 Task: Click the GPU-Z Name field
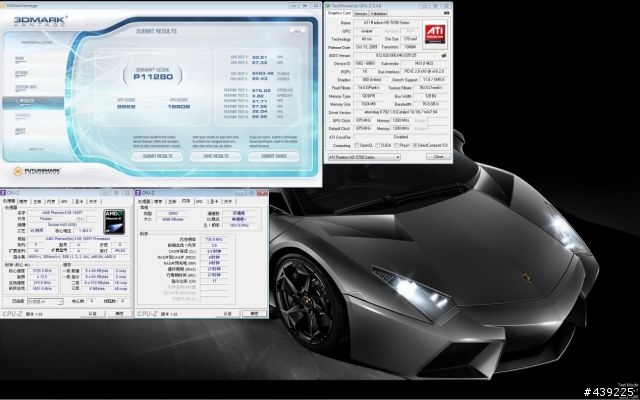pos(386,23)
